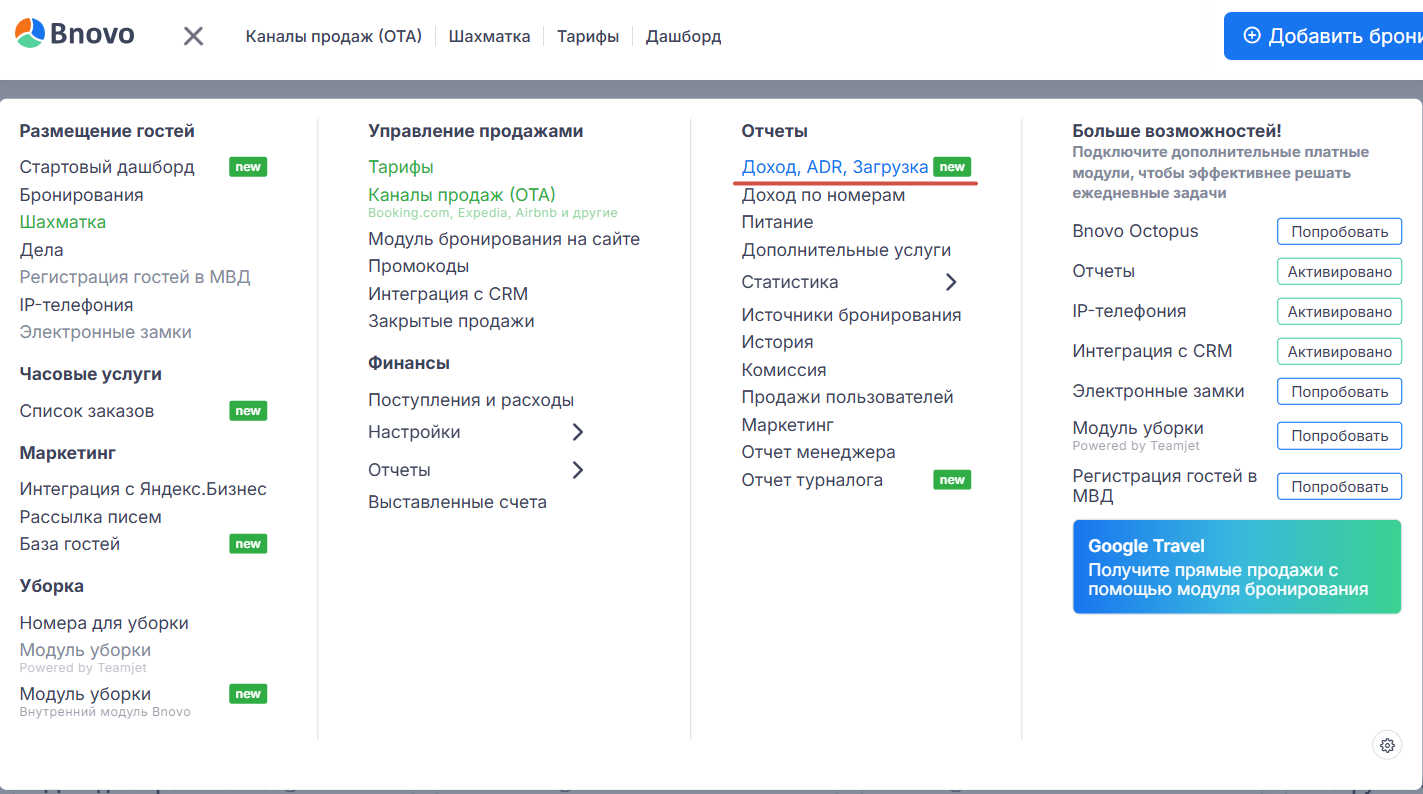Click the plus icon on Добавить бронирование
This screenshot has height=794, width=1423.
[x=1251, y=36]
